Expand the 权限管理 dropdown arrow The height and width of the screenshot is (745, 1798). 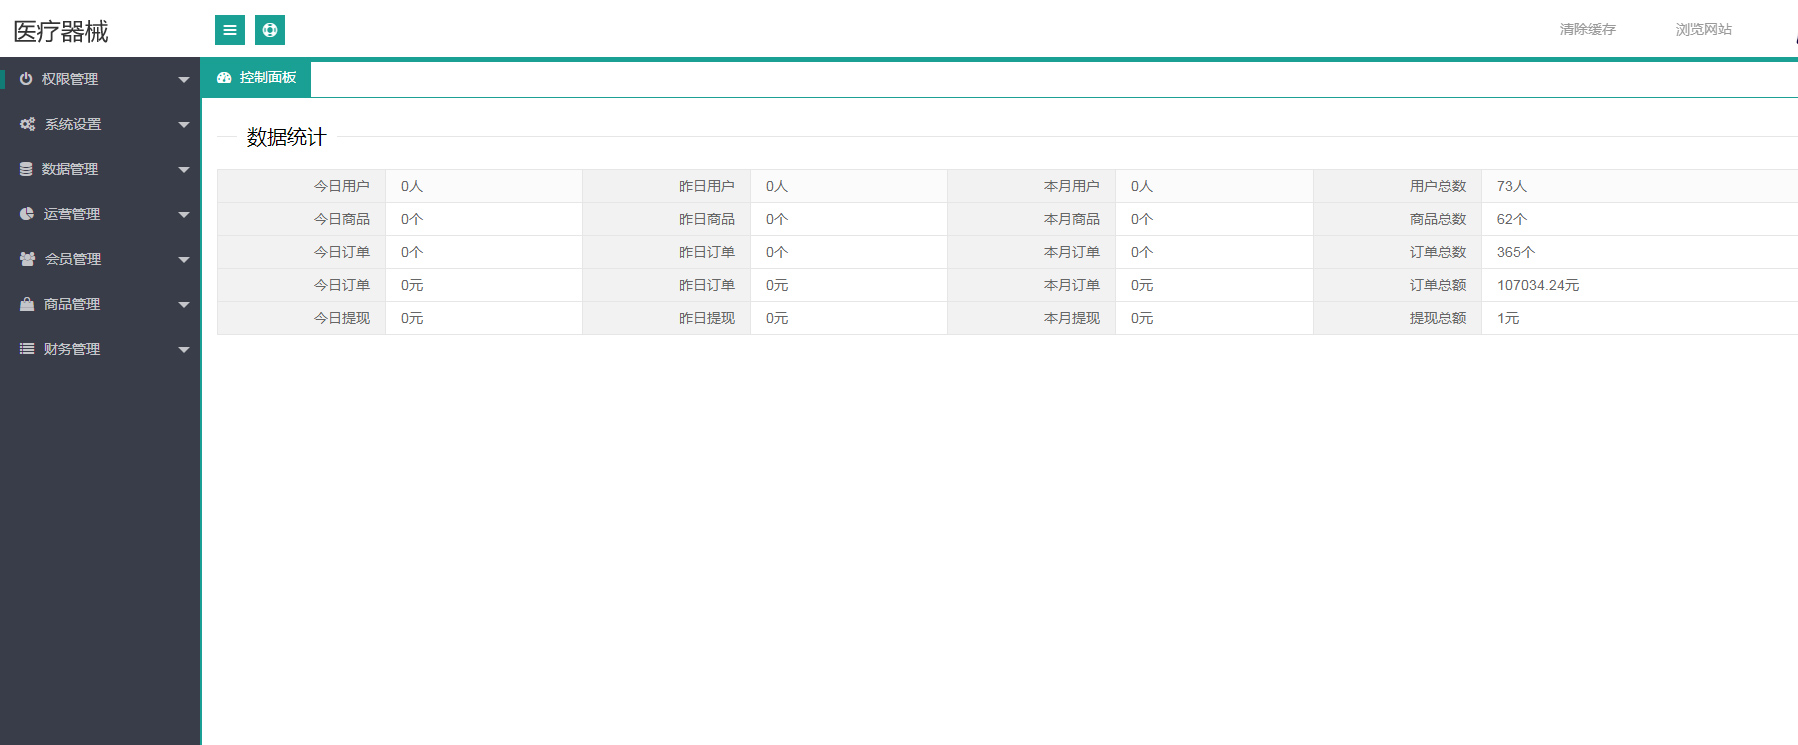coord(184,80)
